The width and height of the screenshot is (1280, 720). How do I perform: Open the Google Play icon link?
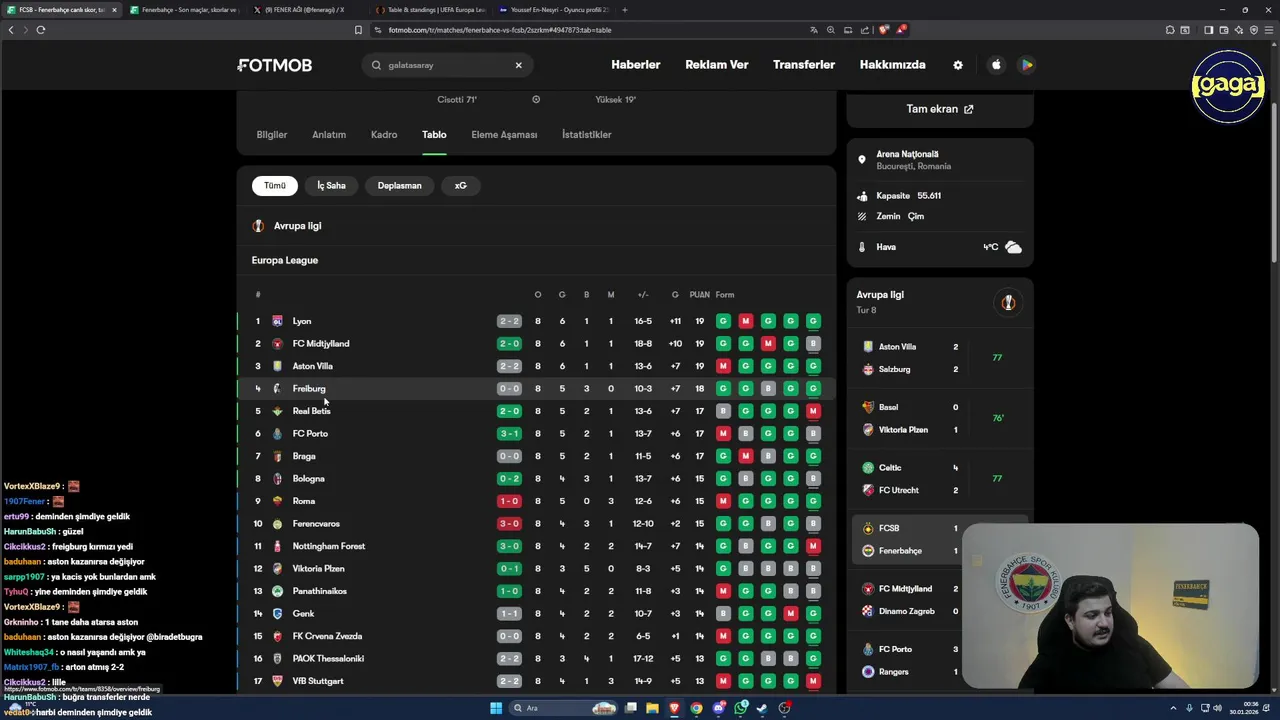(1026, 65)
